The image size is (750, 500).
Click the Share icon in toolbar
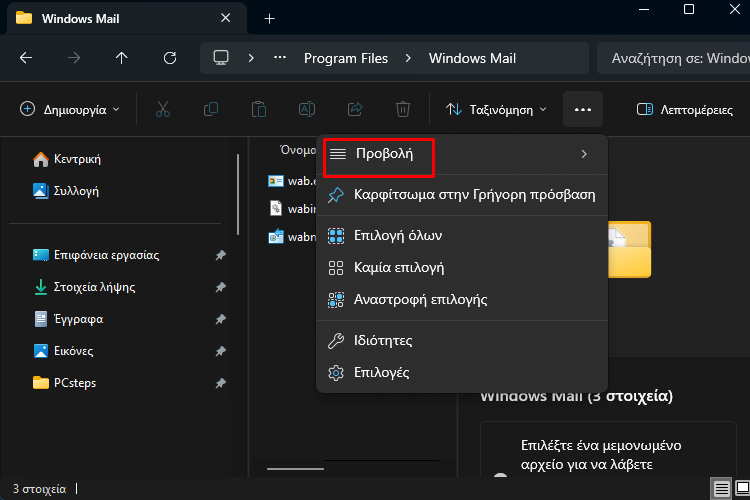pyautogui.click(x=355, y=110)
